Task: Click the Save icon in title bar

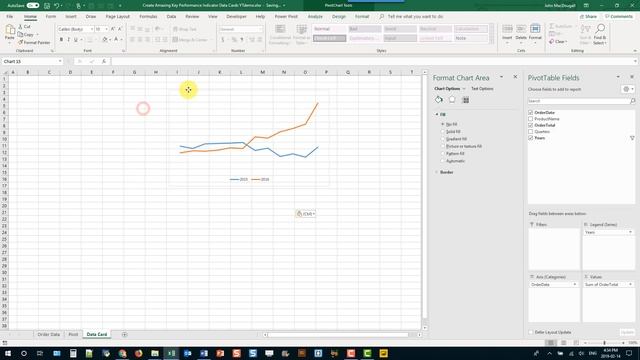Action: [47, 6]
